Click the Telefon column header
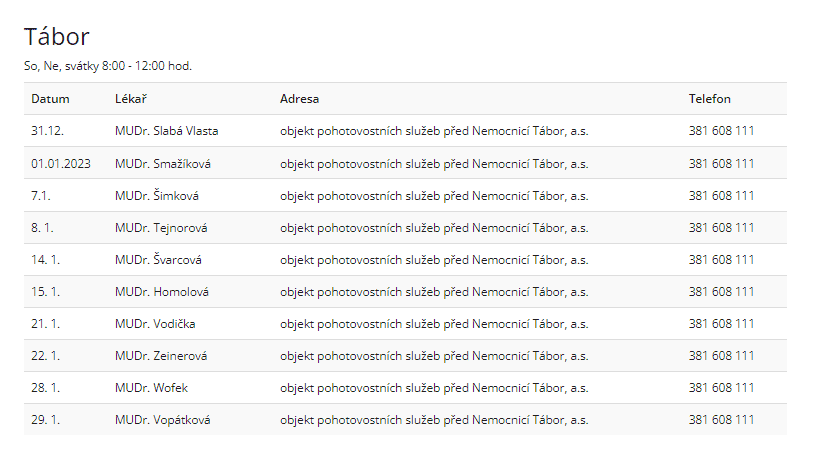 click(x=709, y=99)
